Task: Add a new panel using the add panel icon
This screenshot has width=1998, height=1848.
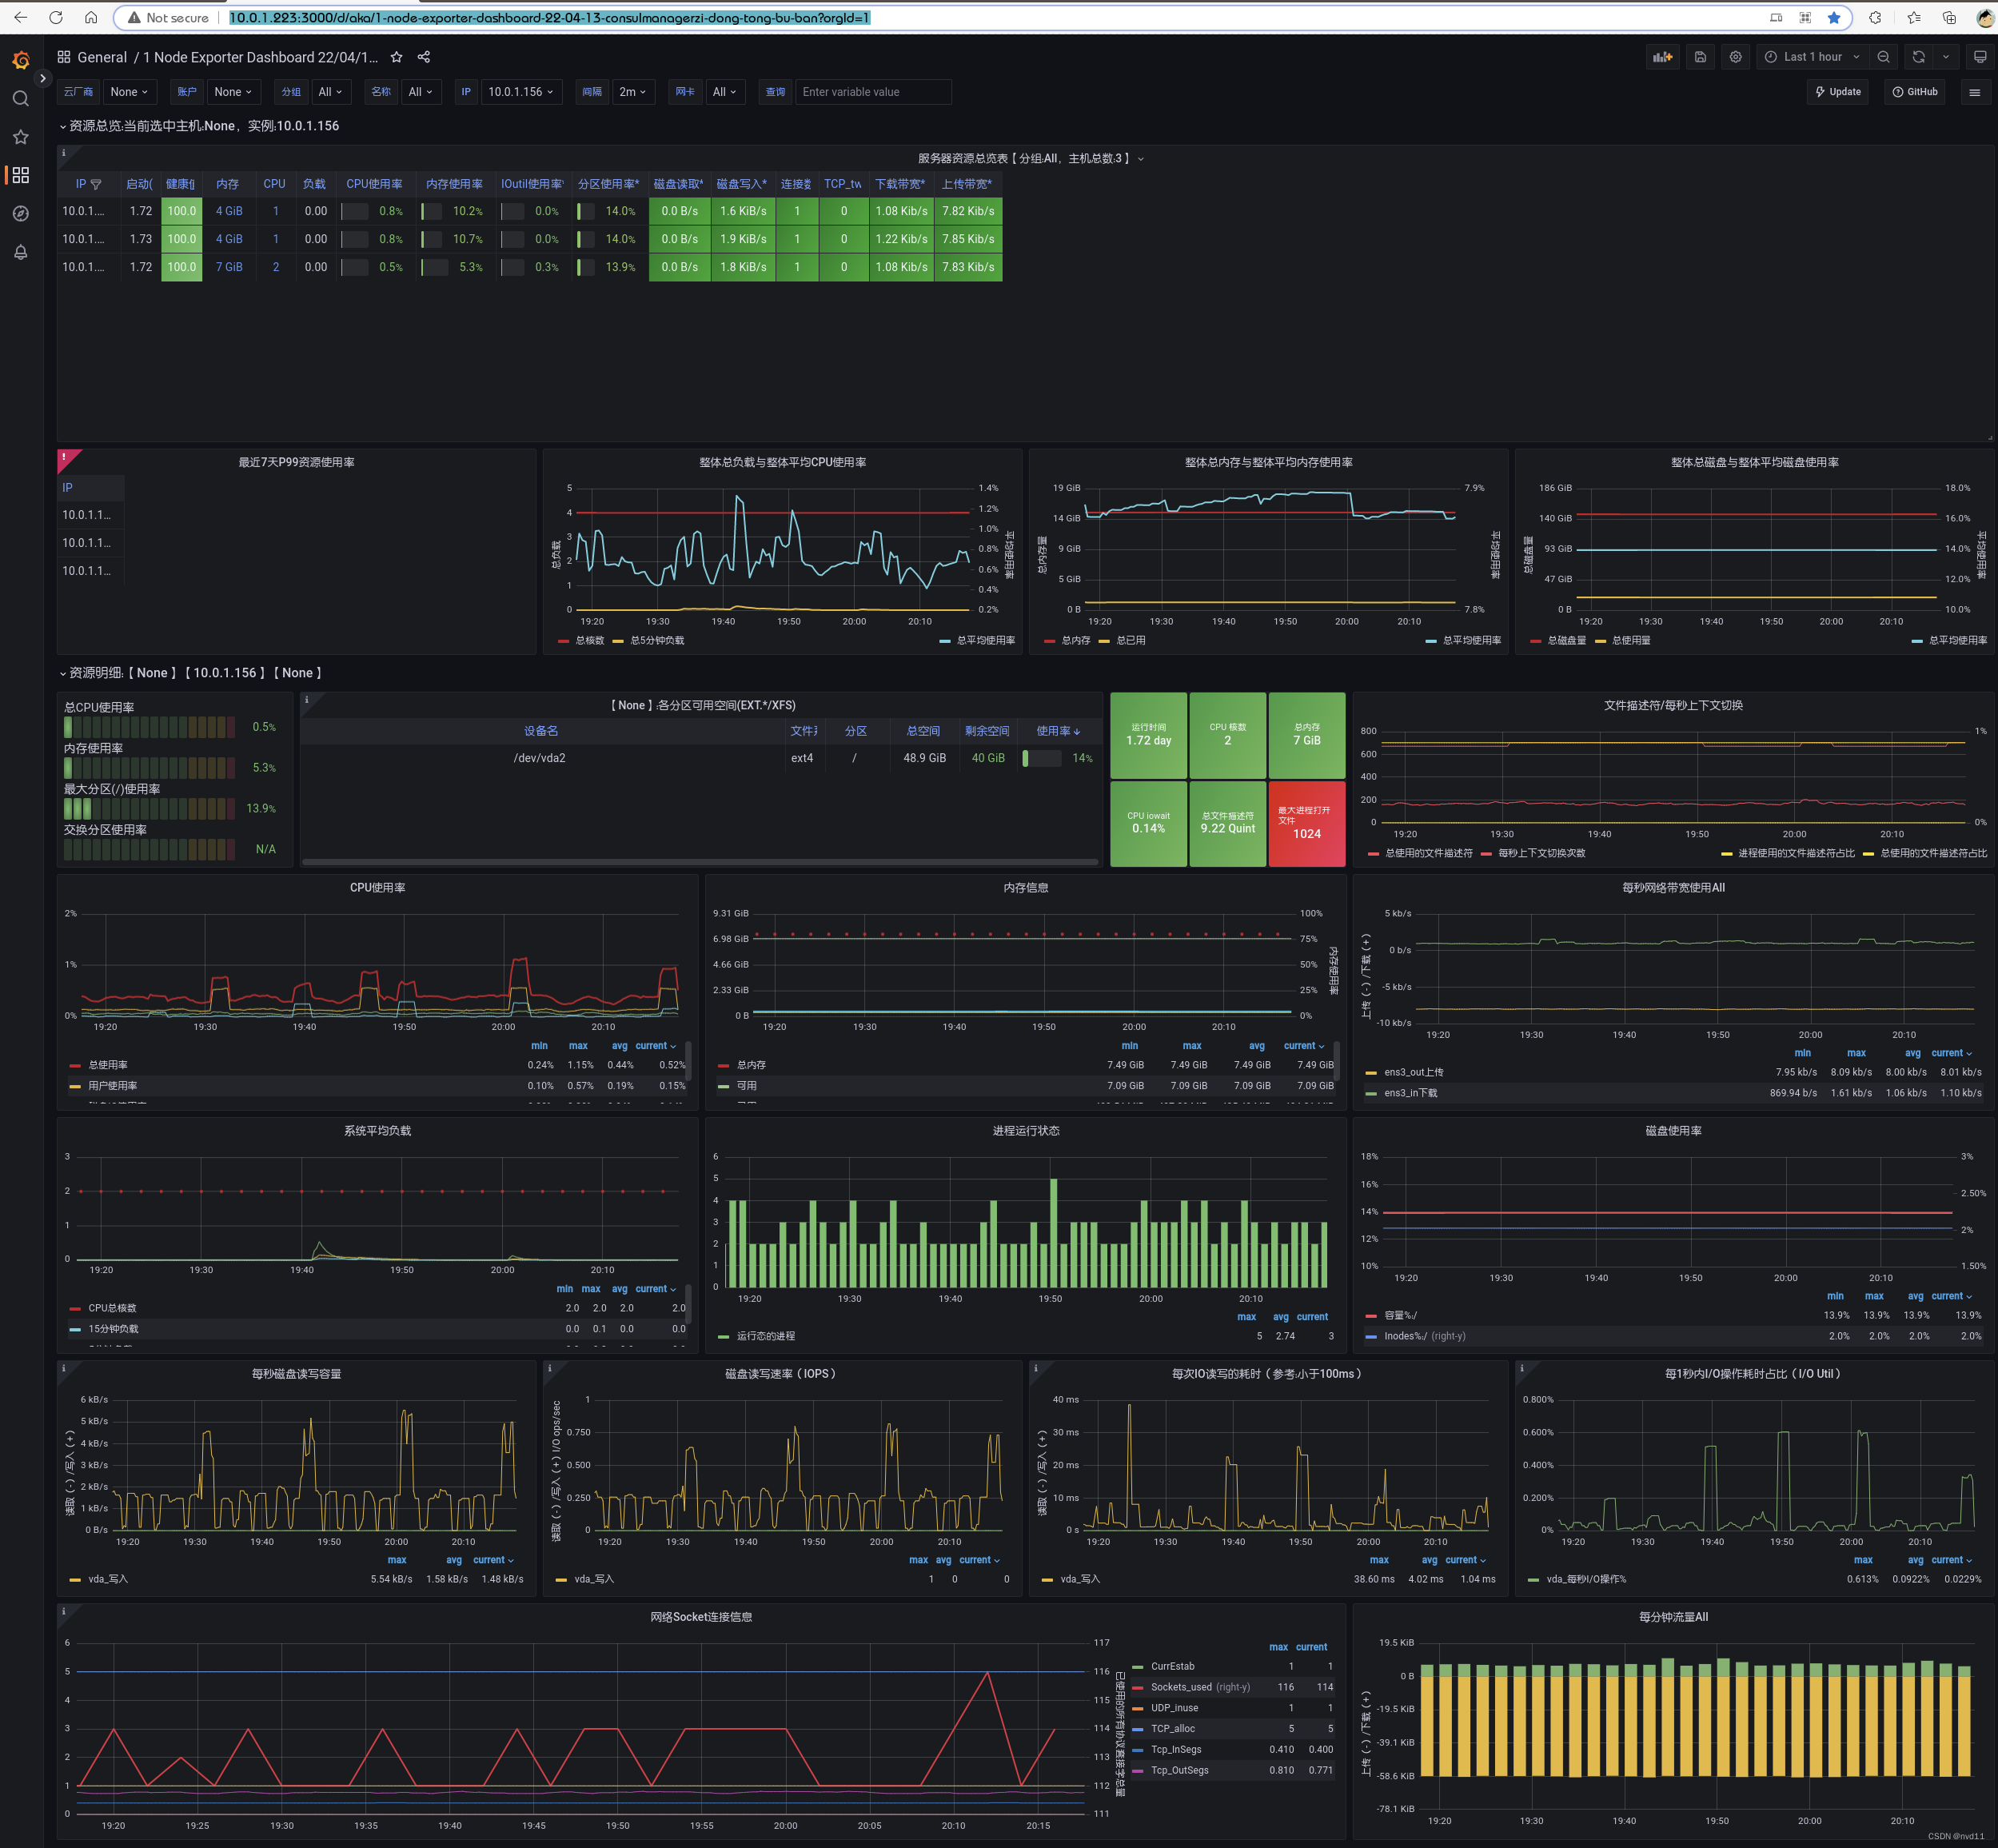Action: point(1663,57)
